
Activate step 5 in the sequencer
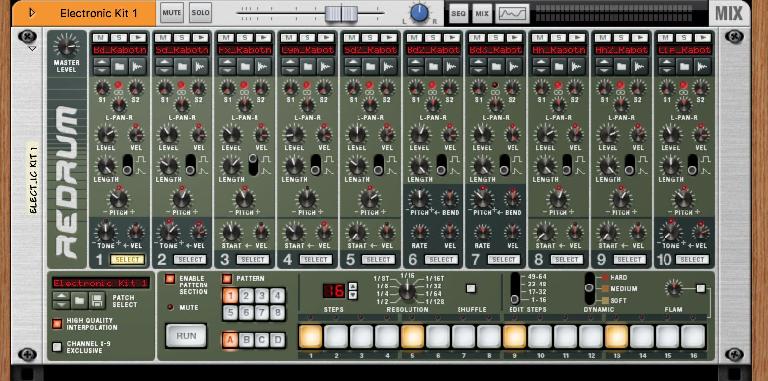pyautogui.click(x=412, y=336)
